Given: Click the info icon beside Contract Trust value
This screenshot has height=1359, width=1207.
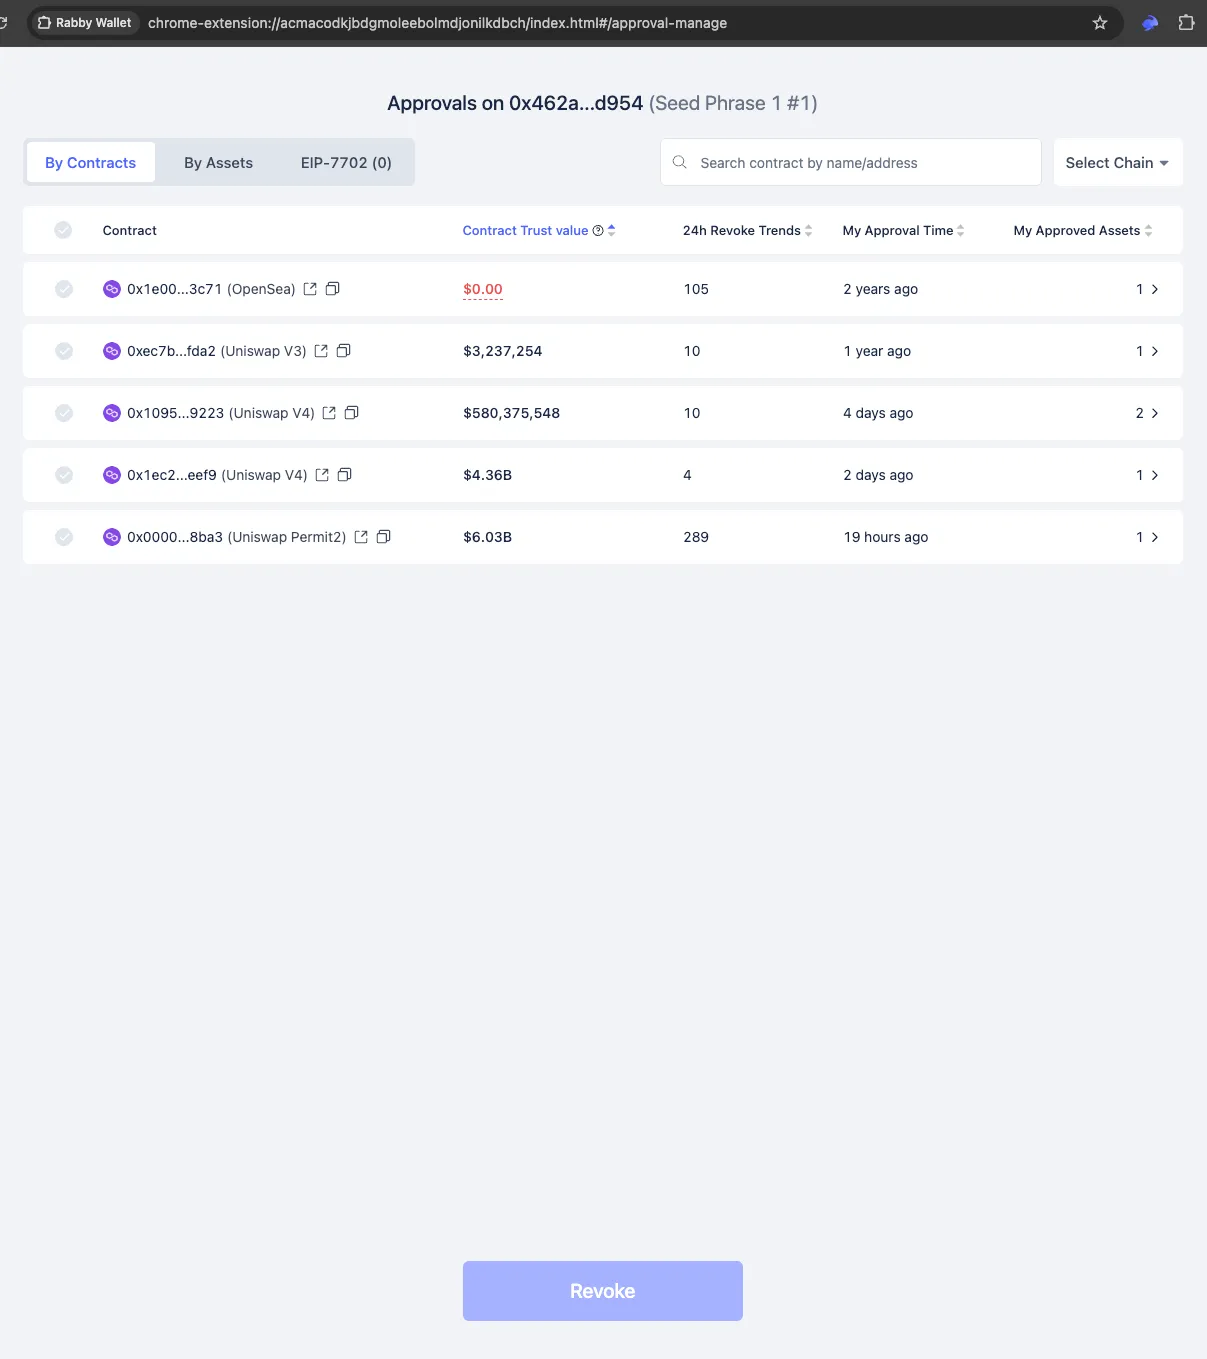Looking at the screenshot, I should tap(598, 230).
